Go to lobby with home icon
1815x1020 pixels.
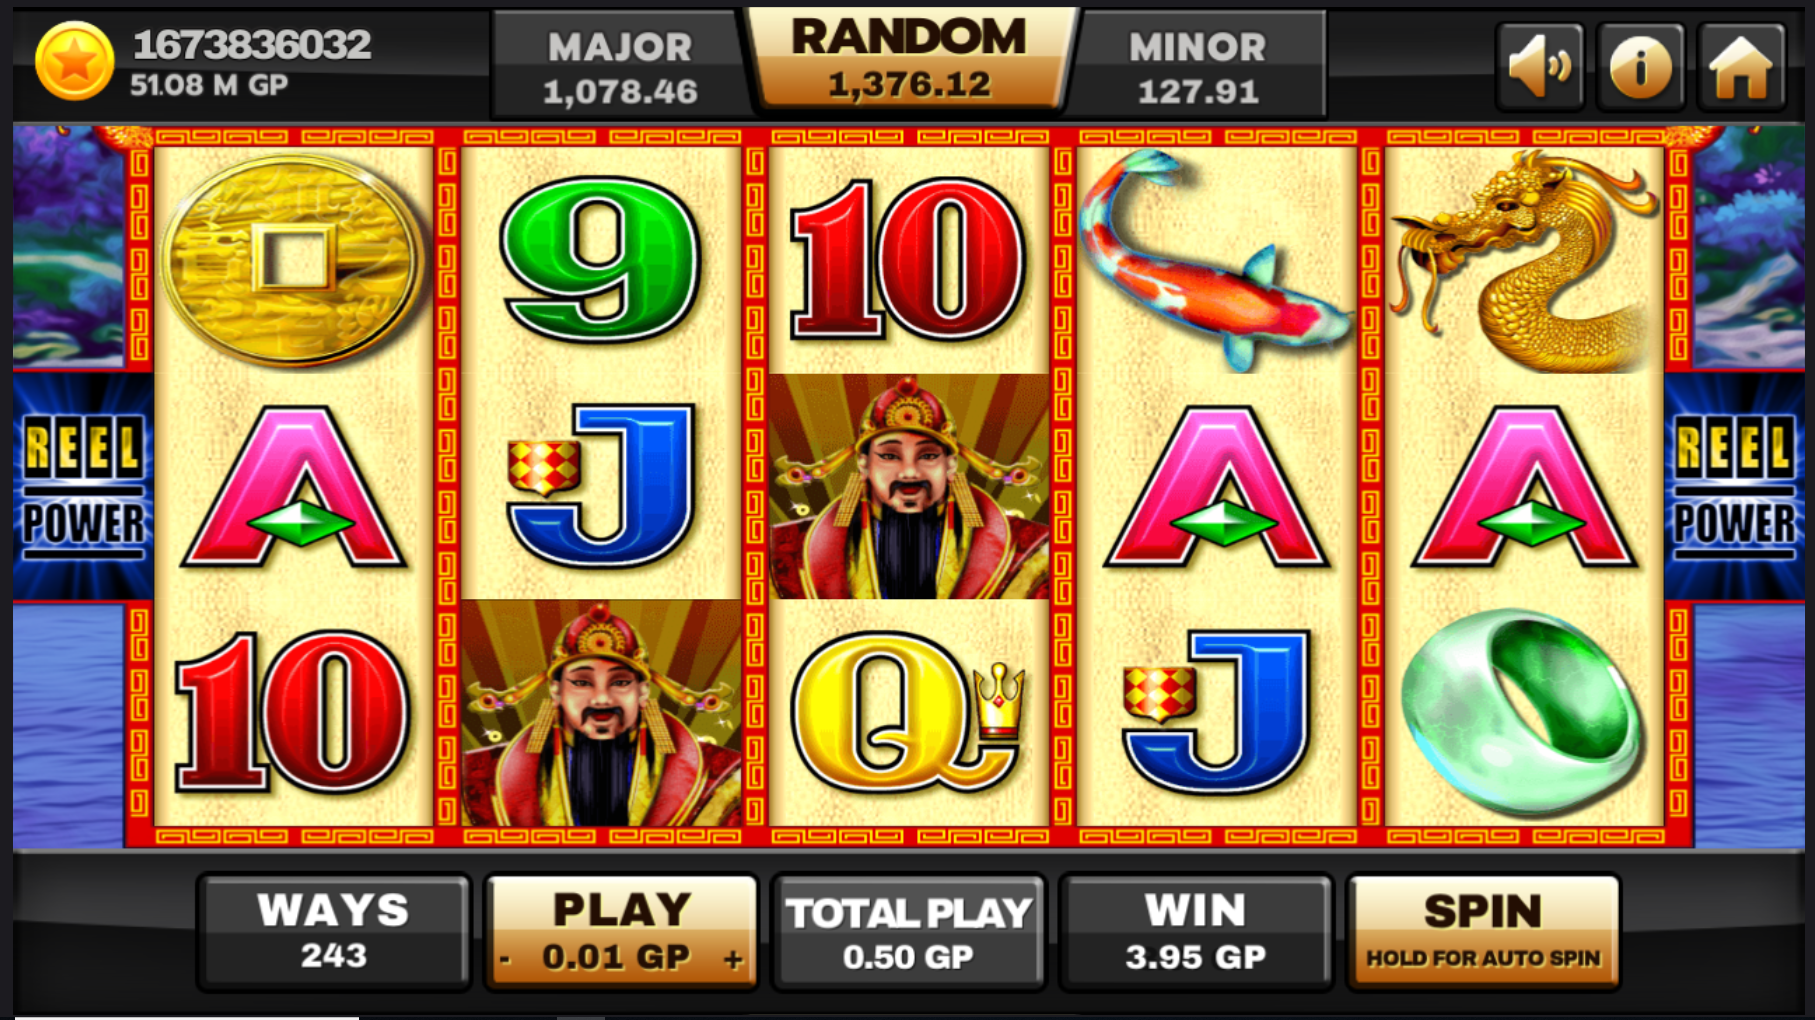[x=1741, y=66]
